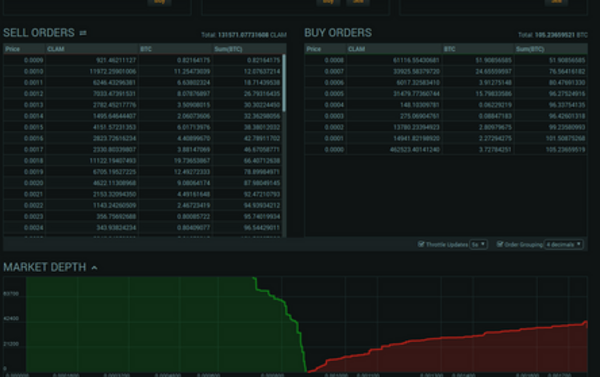
Task: Toggle the Order Grouping checkbox
Action: (500, 244)
